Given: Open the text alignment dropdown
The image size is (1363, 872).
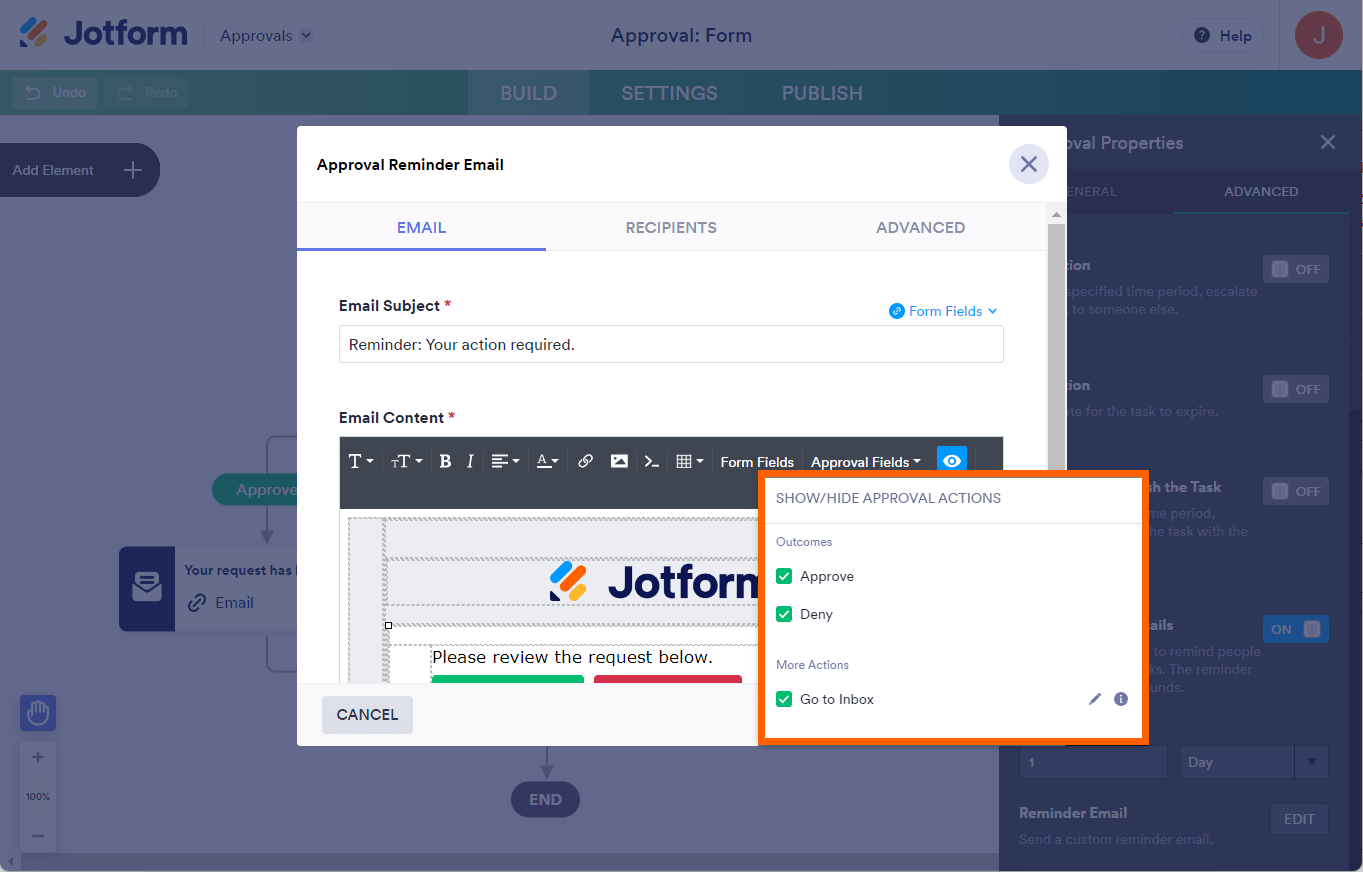Looking at the screenshot, I should [506, 461].
